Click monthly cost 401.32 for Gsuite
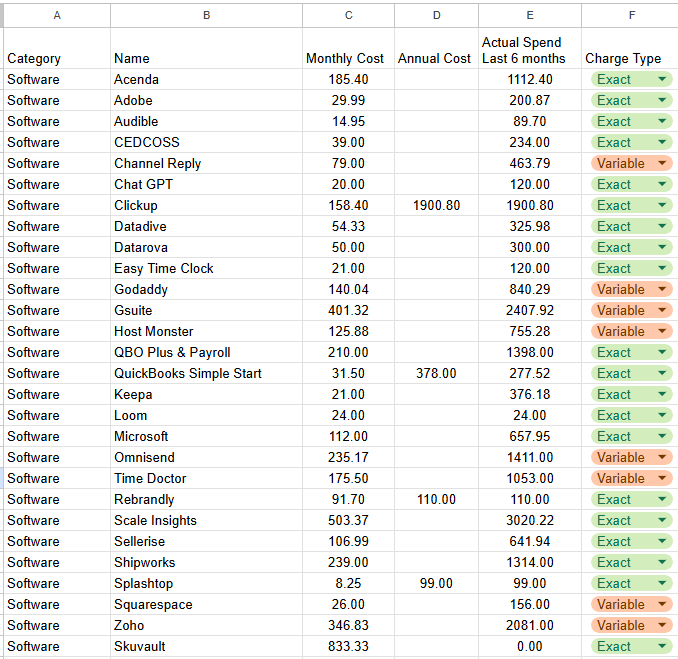Screen dimensions: 678x659 pyautogui.click(x=349, y=310)
